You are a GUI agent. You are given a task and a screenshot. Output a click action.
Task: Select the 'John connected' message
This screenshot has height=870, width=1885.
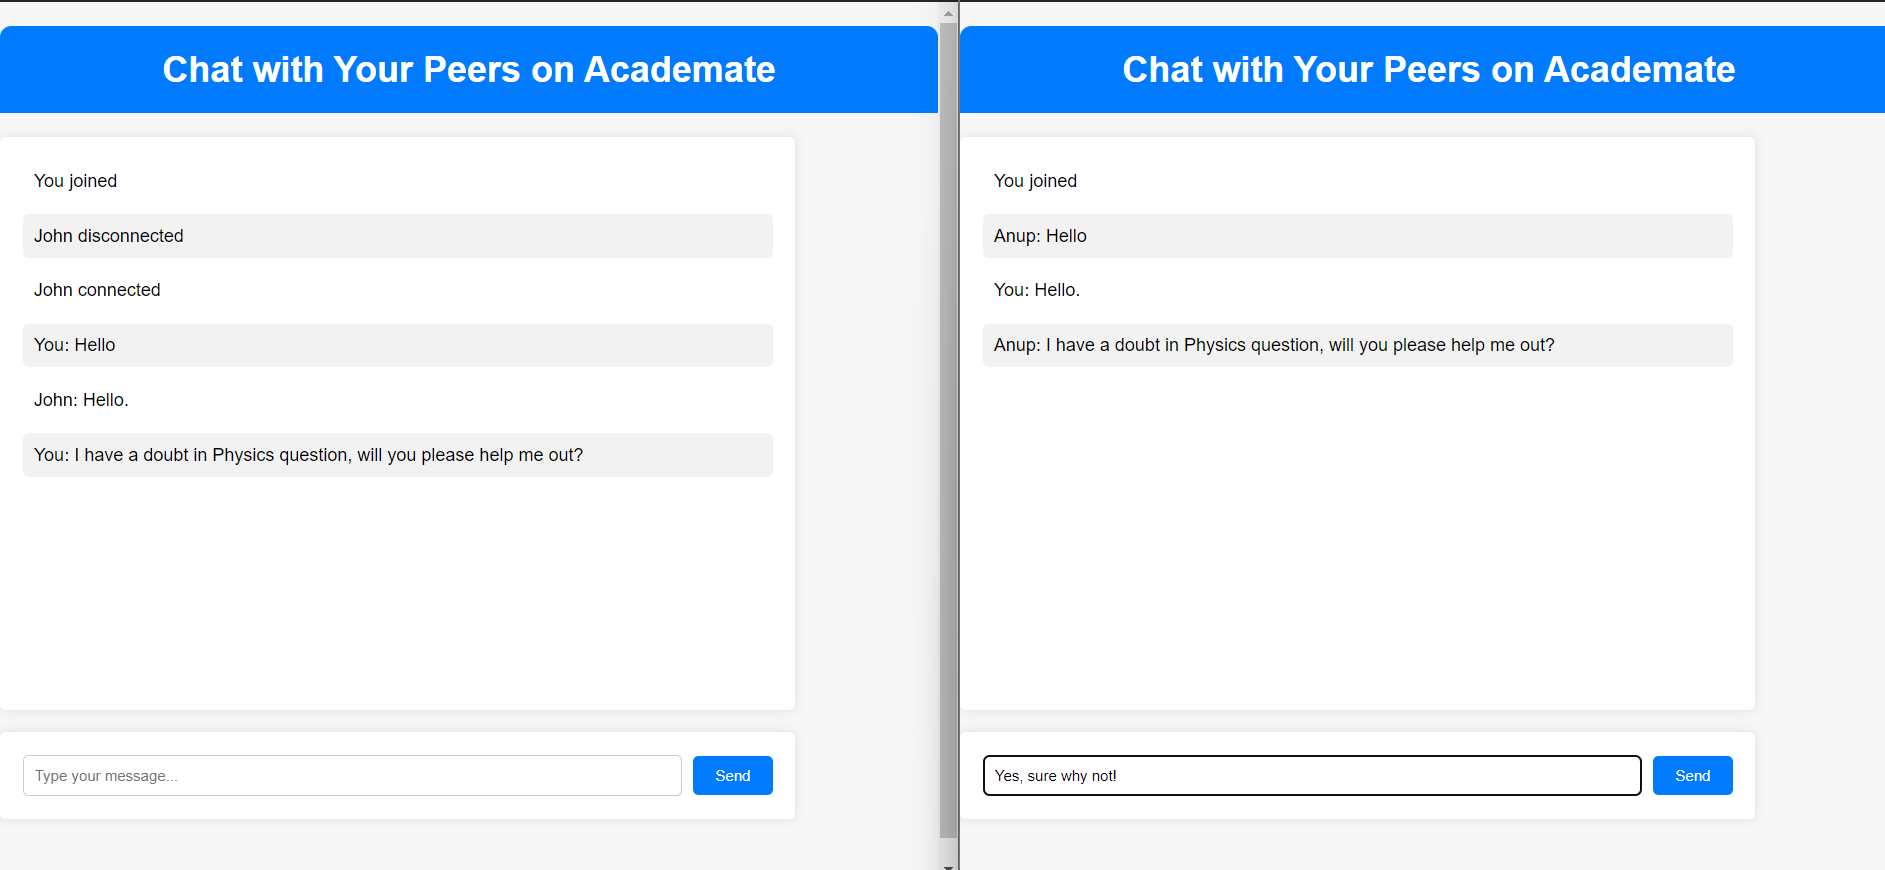pyautogui.click(x=97, y=290)
